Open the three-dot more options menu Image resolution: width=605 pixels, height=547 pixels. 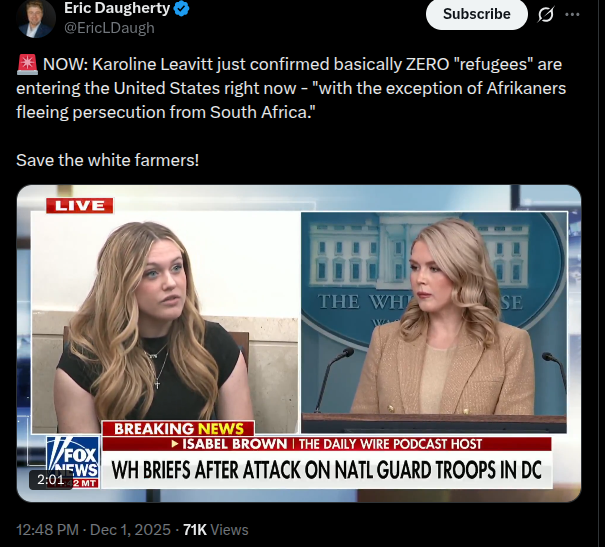click(x=572, y=15)
